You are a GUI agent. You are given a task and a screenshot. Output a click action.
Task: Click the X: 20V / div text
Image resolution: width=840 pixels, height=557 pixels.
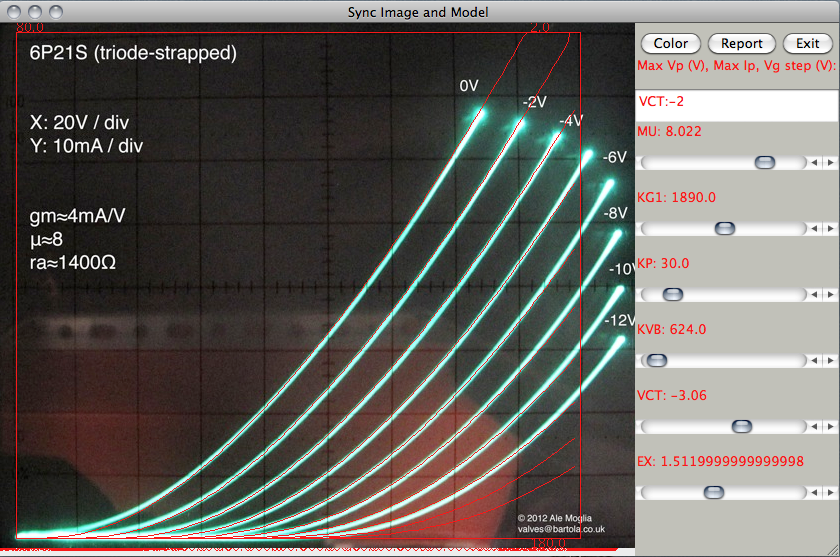point(79,123)
